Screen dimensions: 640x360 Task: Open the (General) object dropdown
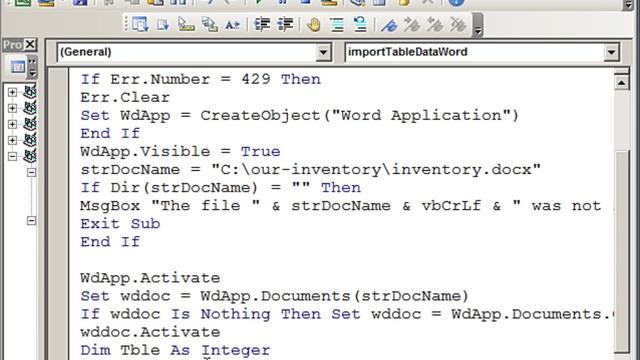323,52
